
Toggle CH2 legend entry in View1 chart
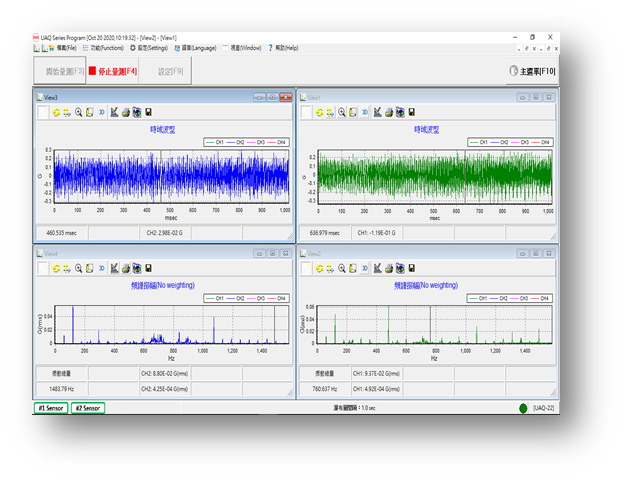click(x=500, y=142)
